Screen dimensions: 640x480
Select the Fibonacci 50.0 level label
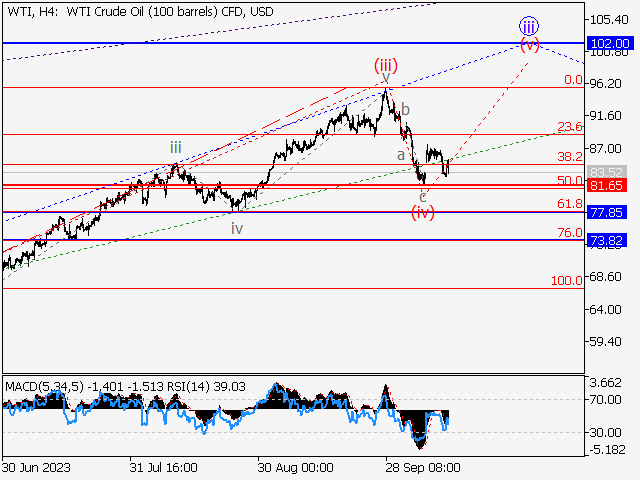(x=570, y=180)
